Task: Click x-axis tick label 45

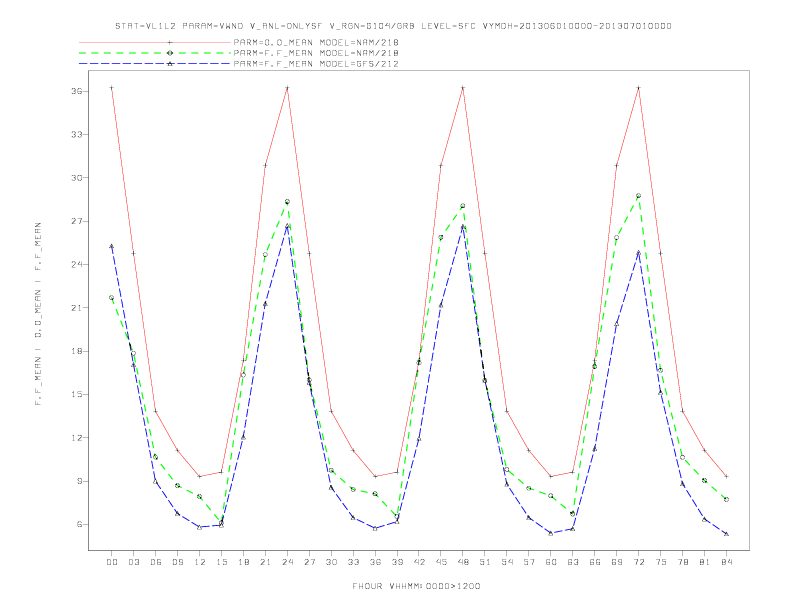Action: (441, 562)
